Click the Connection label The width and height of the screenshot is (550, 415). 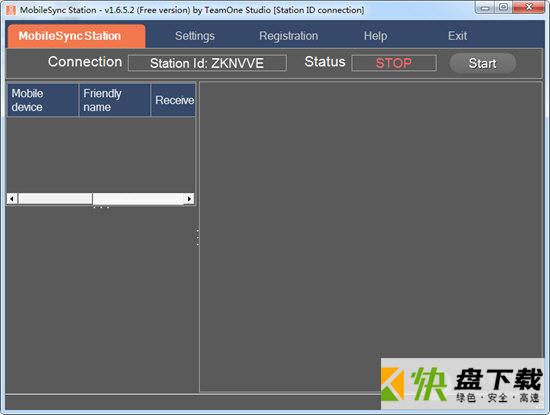tap(85, 62)
